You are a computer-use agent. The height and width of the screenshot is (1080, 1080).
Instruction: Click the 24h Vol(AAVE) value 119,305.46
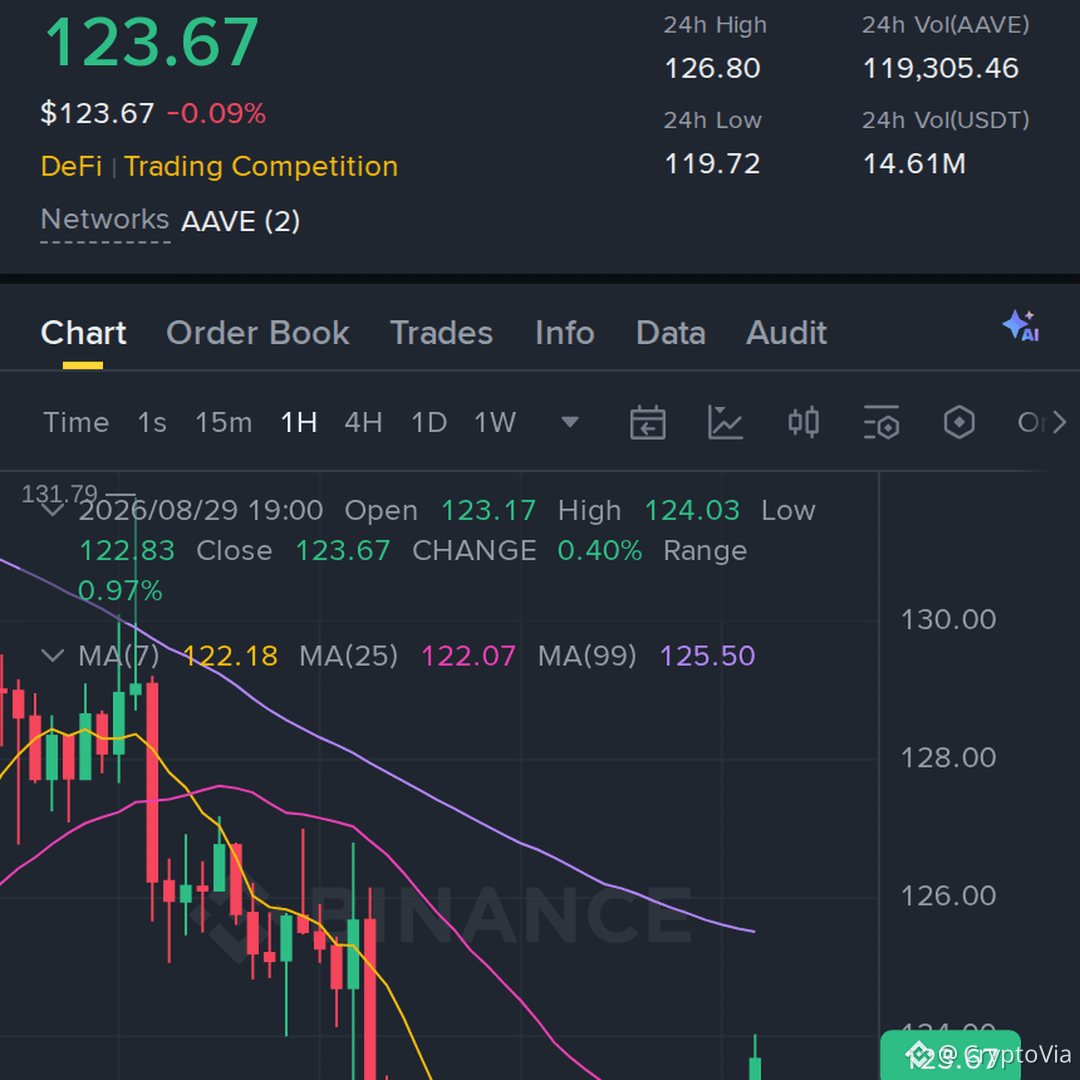pyautogui.click(x=941, y=68)
